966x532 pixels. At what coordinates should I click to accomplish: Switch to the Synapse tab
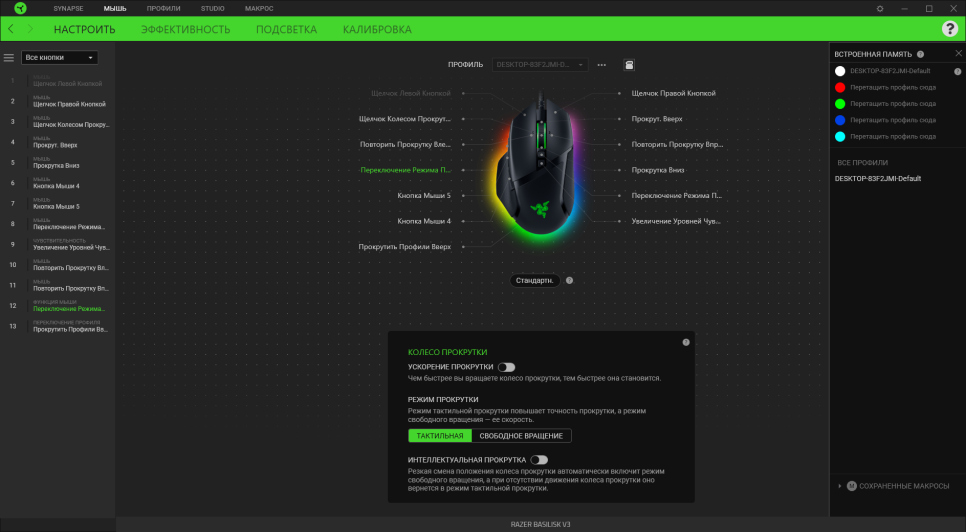point(68,9)
